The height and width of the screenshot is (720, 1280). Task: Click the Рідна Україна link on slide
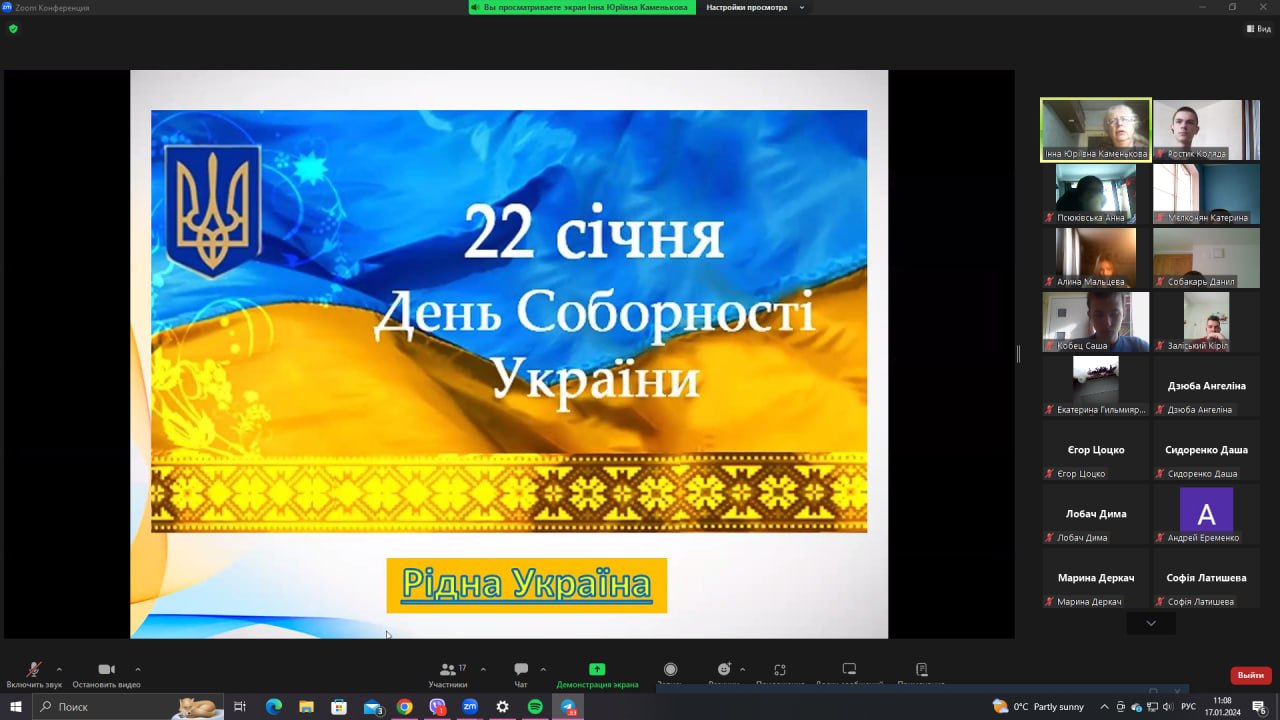pos(526,585)
